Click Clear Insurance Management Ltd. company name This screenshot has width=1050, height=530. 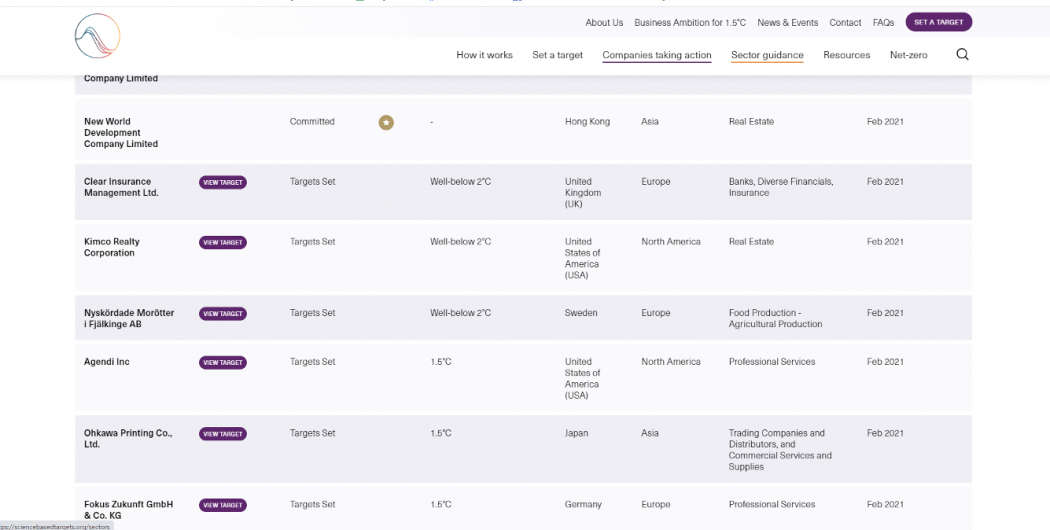tap(121, 187)
